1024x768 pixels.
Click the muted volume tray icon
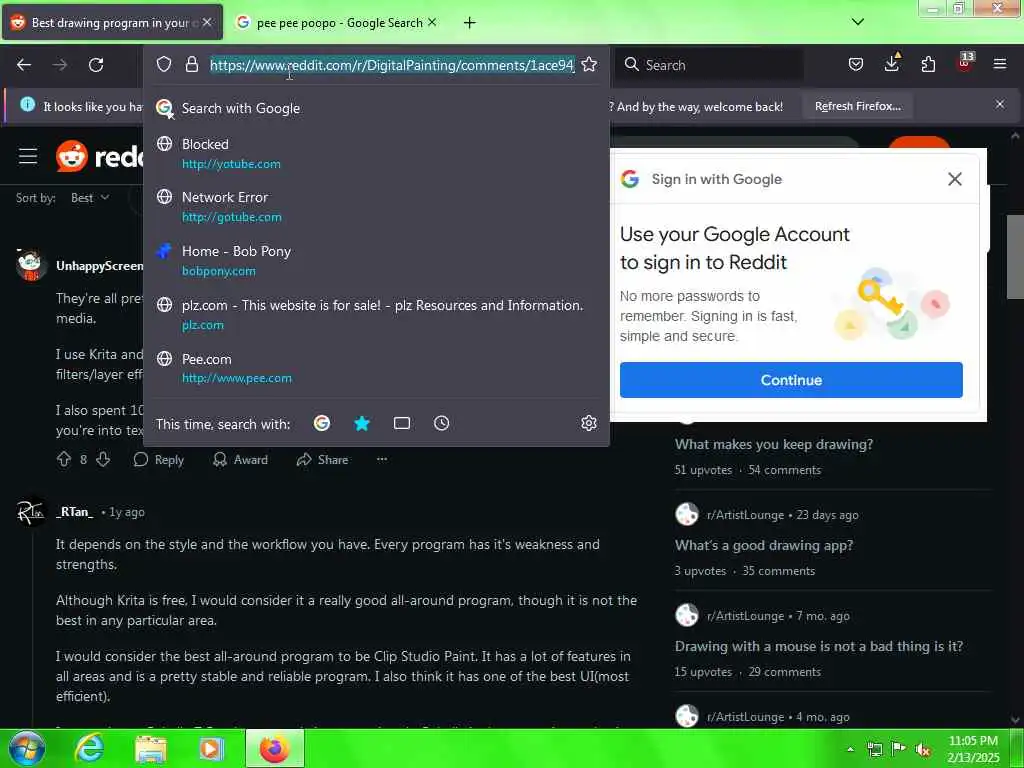(923, 750)
